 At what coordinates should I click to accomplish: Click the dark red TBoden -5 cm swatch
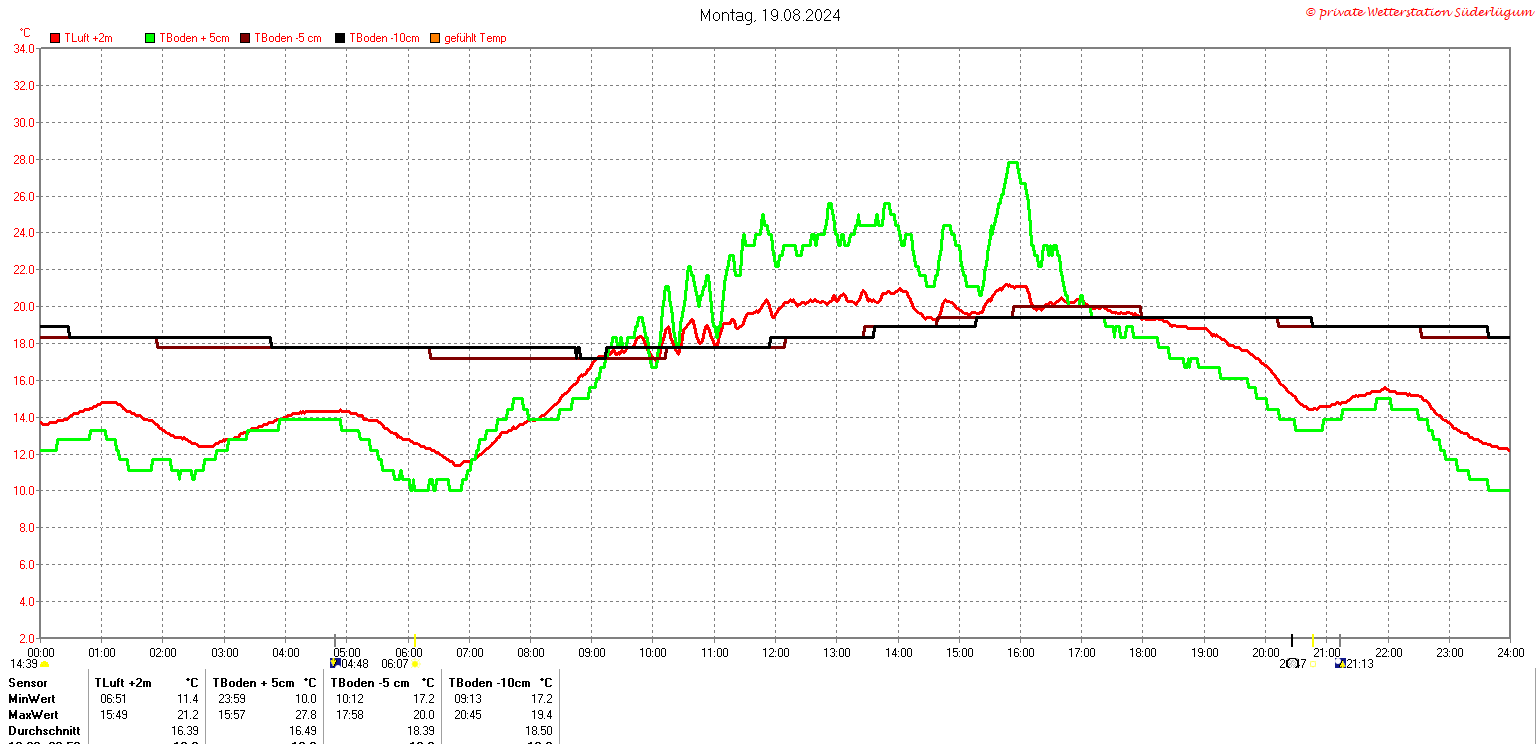pyautogui.click(x=245, y=38)
